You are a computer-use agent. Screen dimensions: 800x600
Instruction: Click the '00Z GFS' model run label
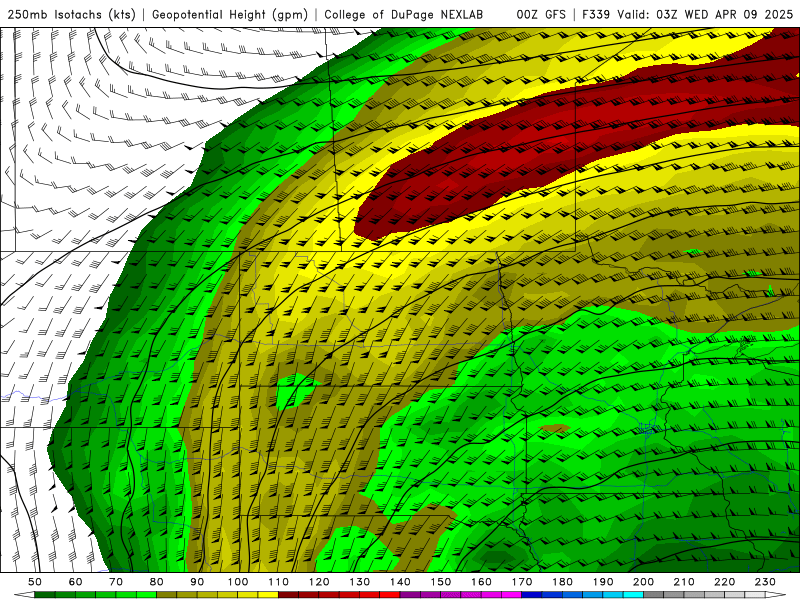coord(541,15)
